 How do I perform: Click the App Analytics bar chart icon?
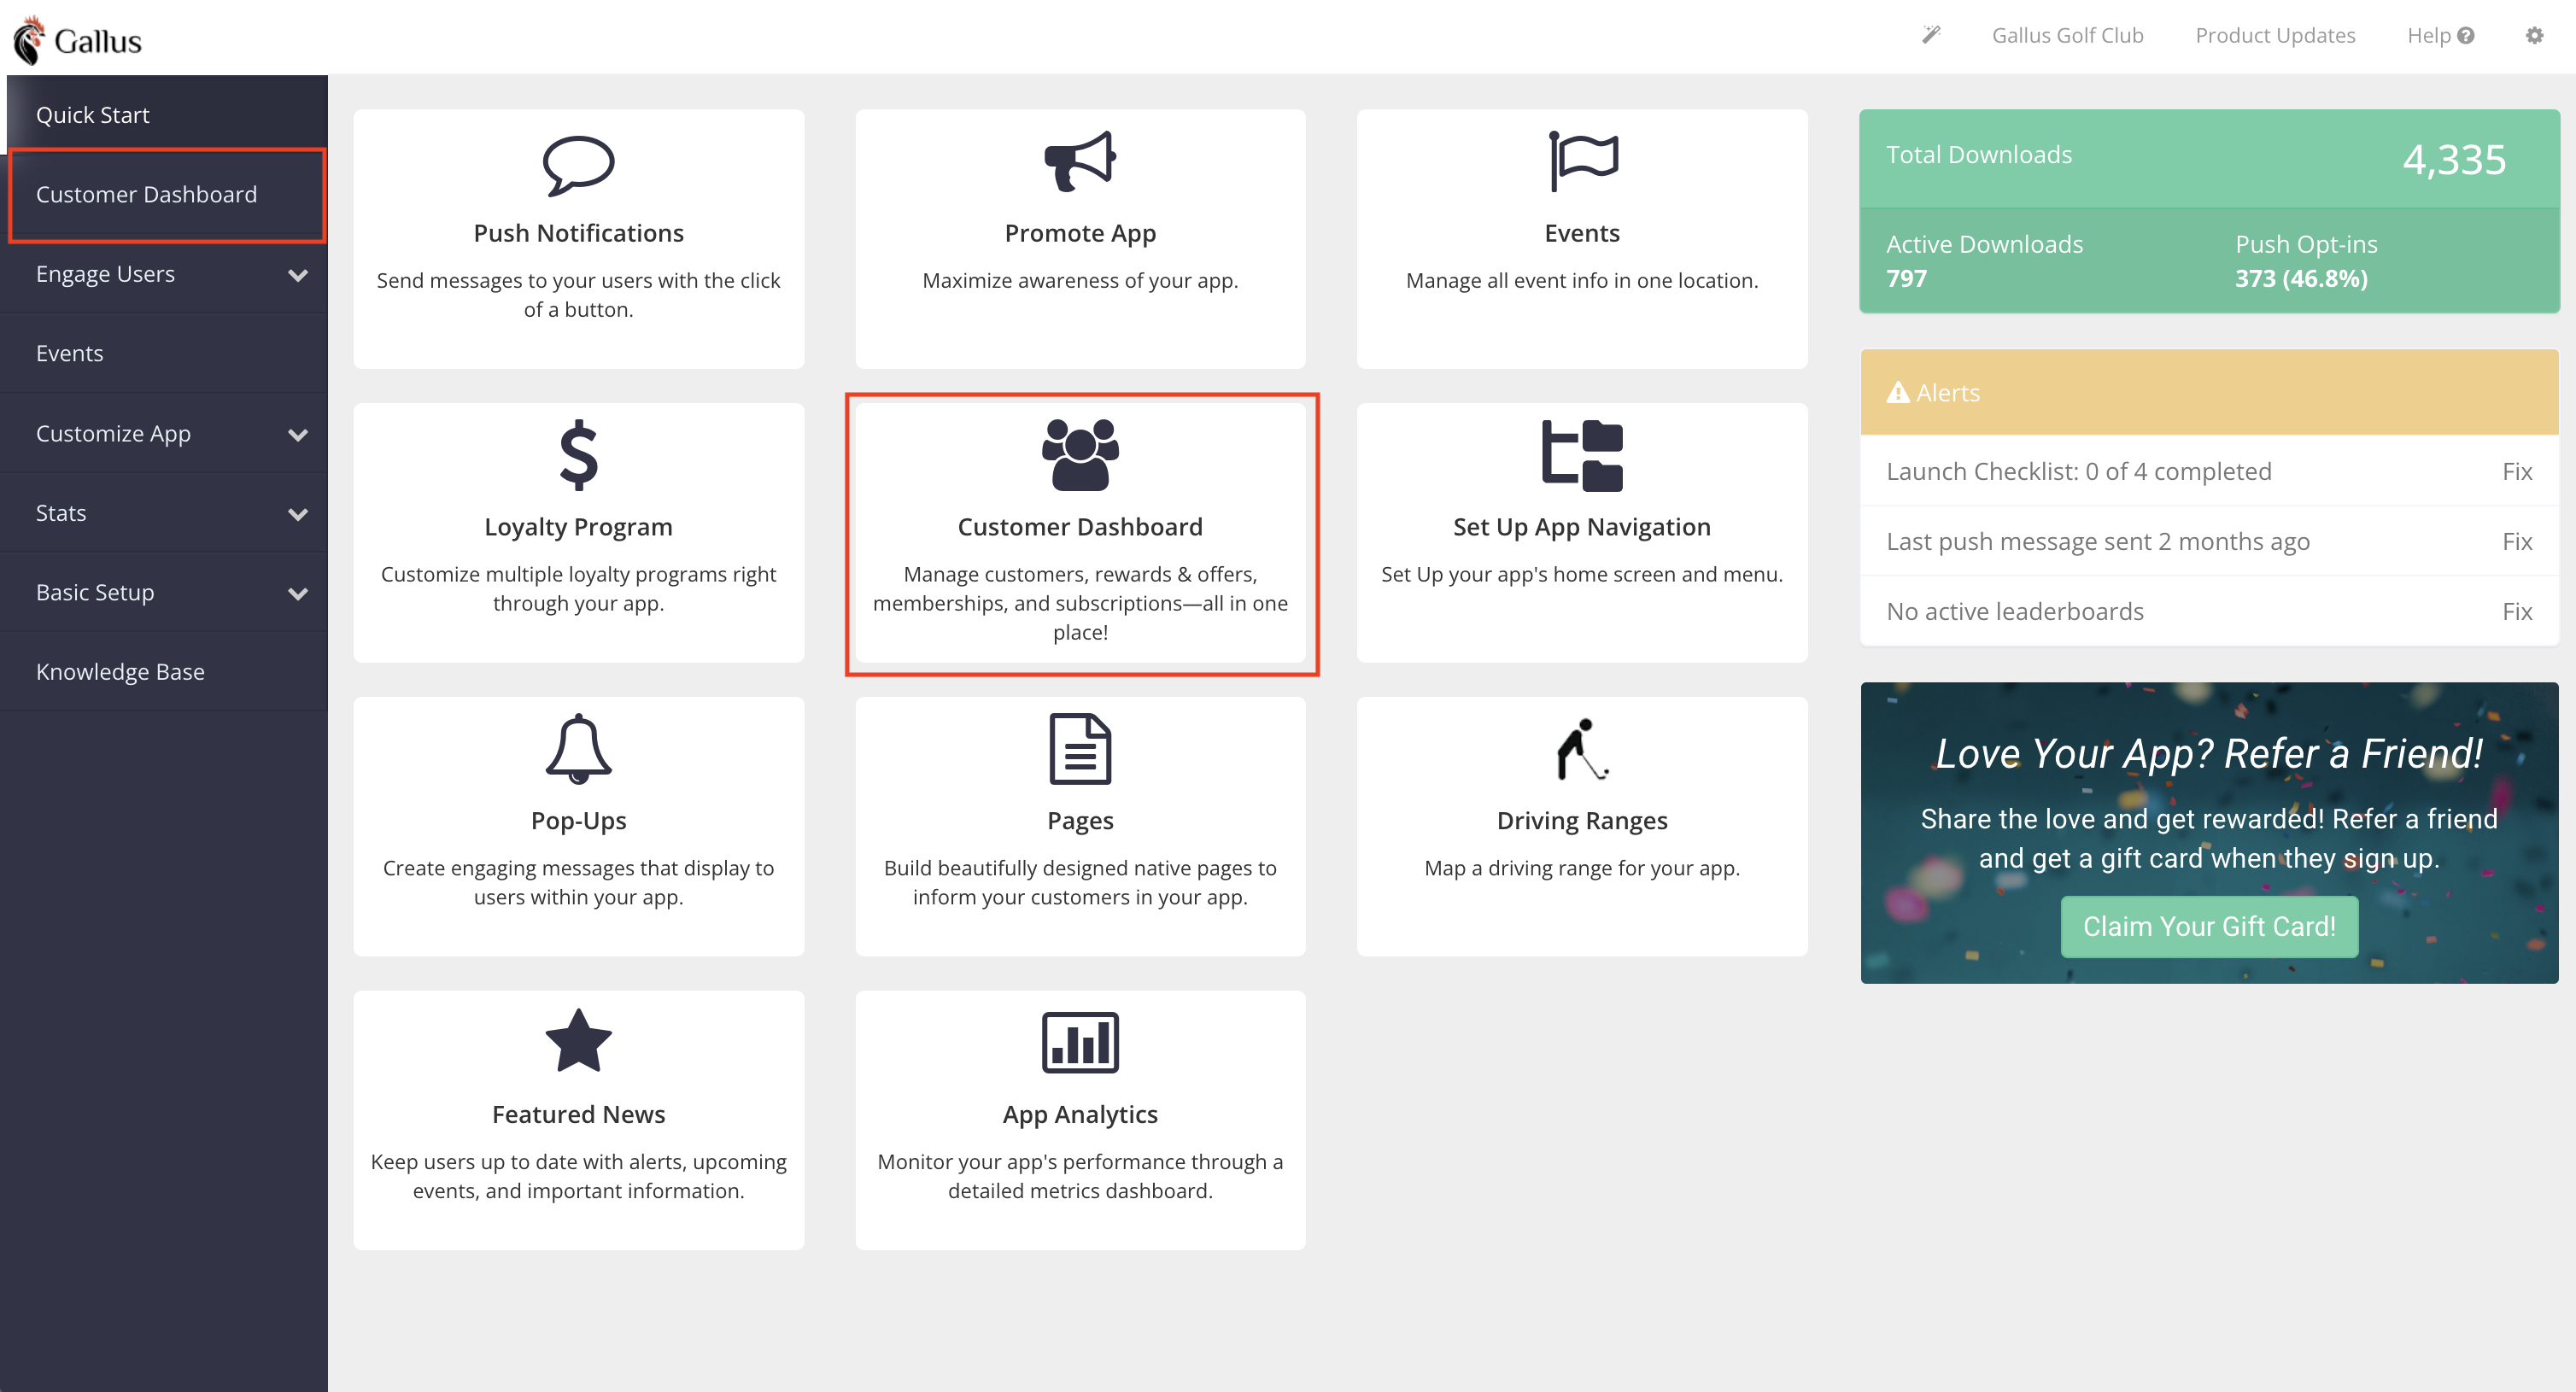[1080, 1042]
